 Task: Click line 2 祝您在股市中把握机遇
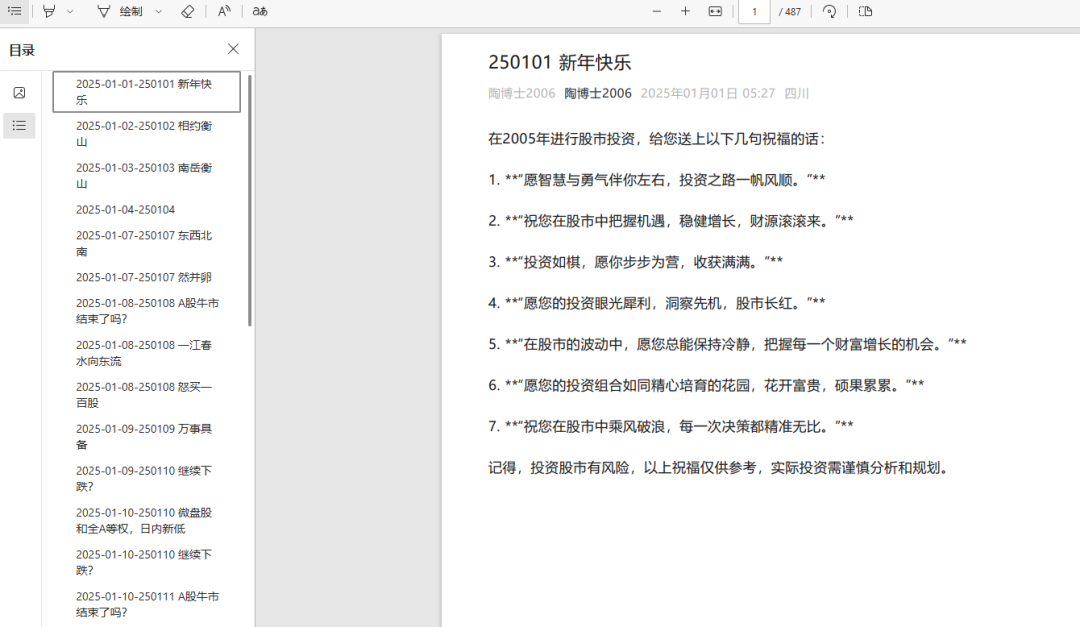point(671,220)
